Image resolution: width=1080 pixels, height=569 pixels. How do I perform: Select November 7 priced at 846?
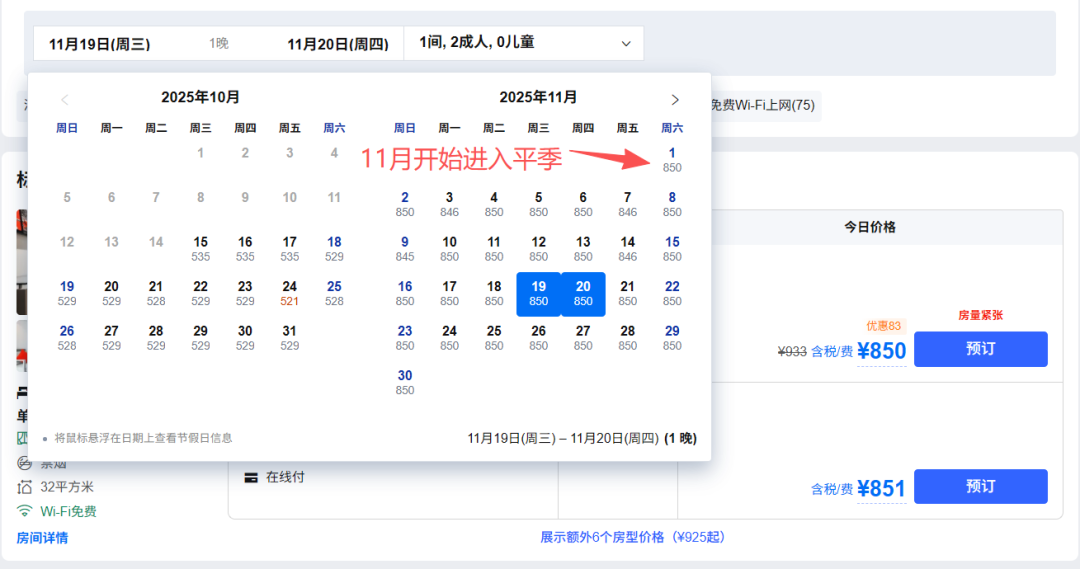point(627,205)
